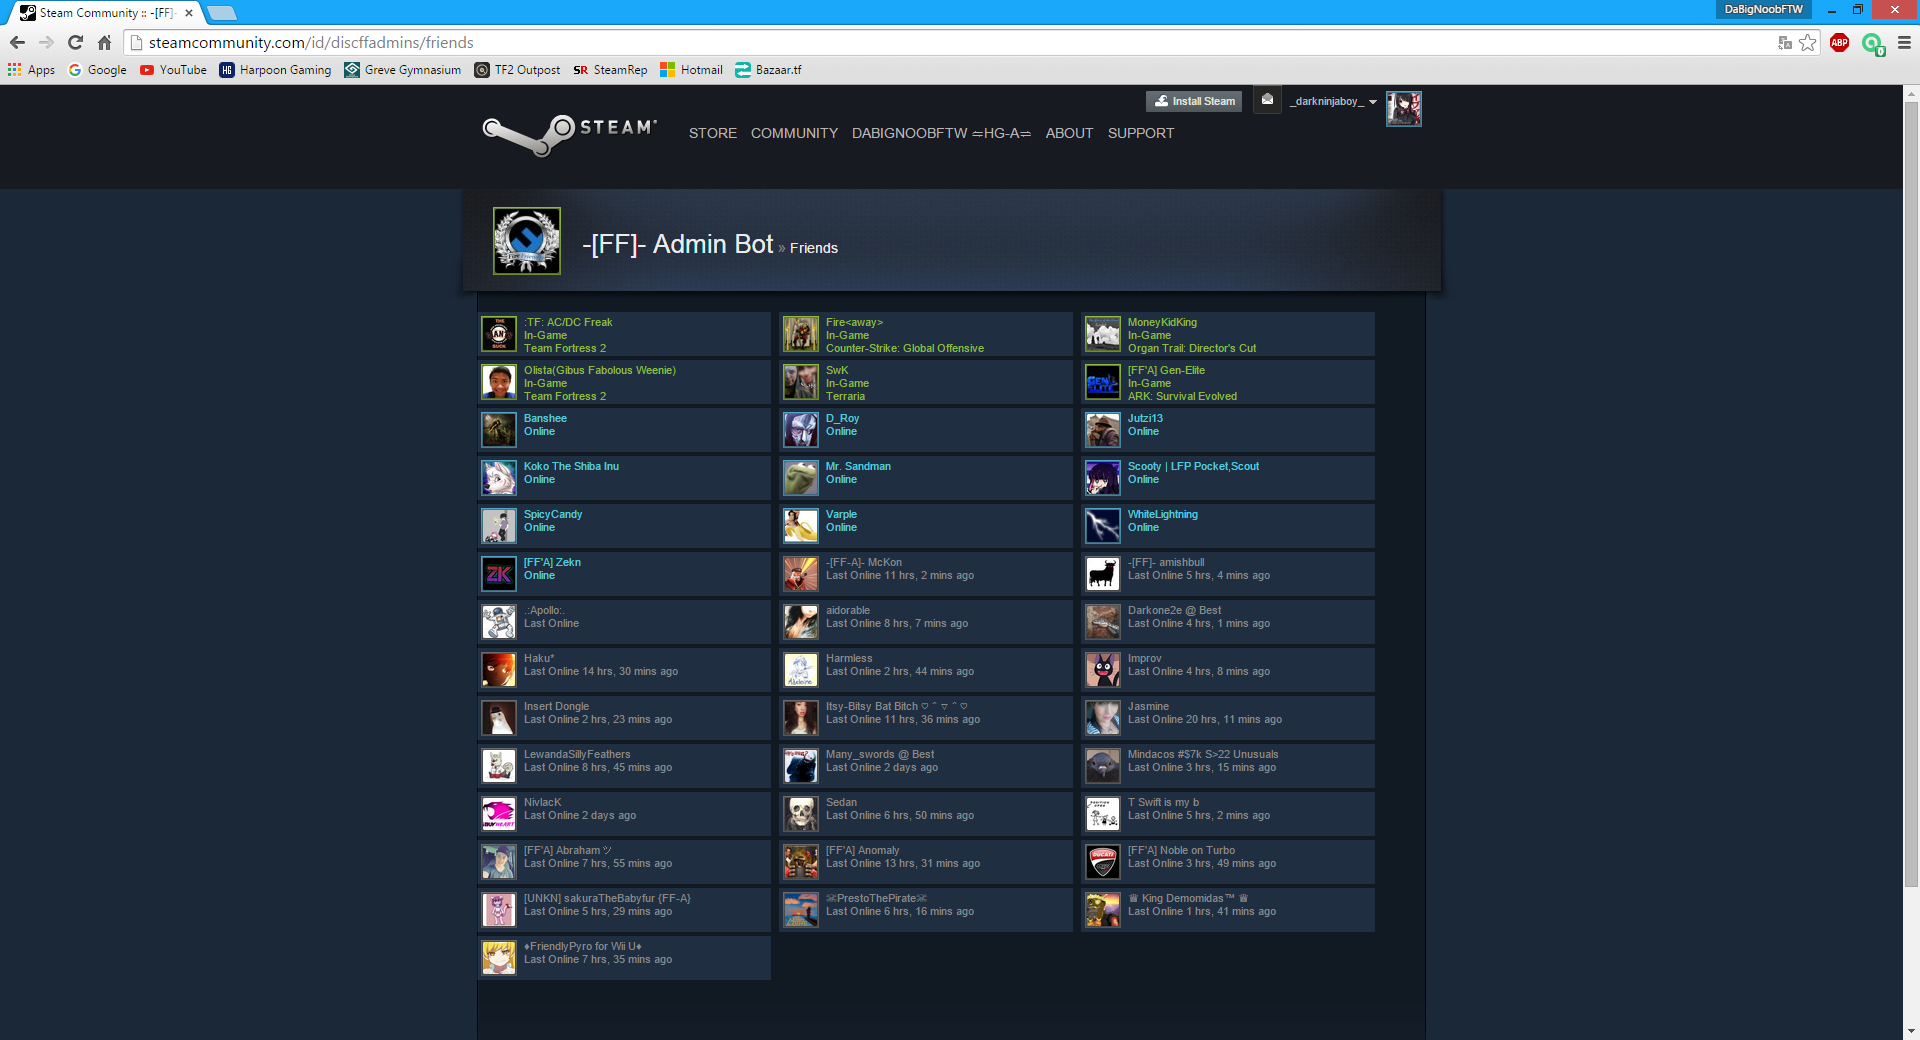Select friend name aidorable
This screenshot has width=1920, height=1040.
click(x=848, y=610)
